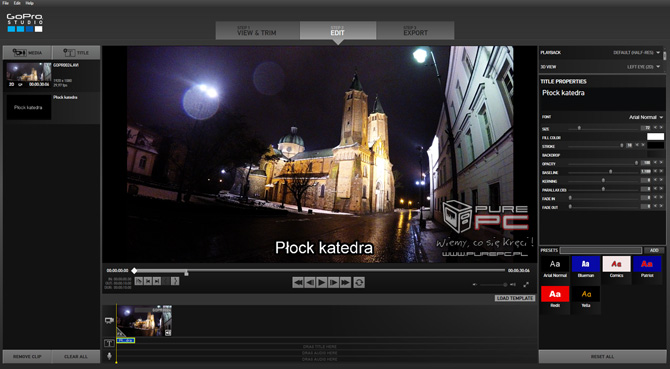
Task: Go to Step 1 View & Trim
Action: pos(258,31)
